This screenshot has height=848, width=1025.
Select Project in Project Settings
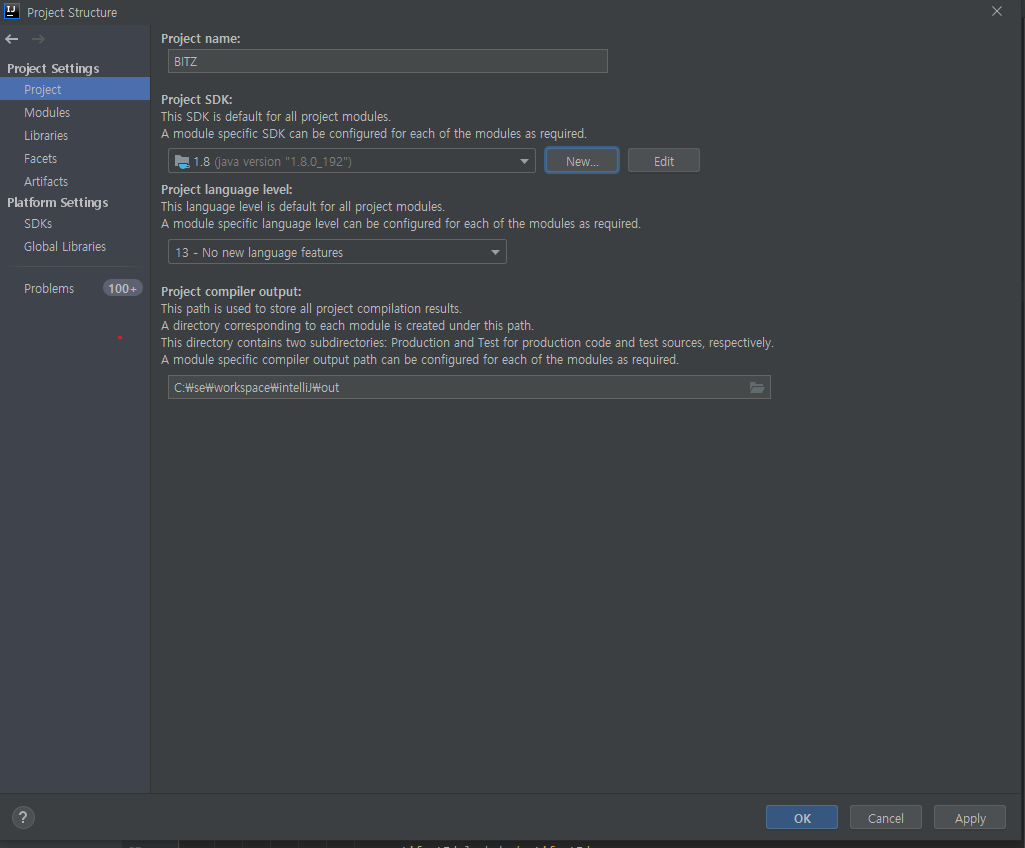(75, 89)
